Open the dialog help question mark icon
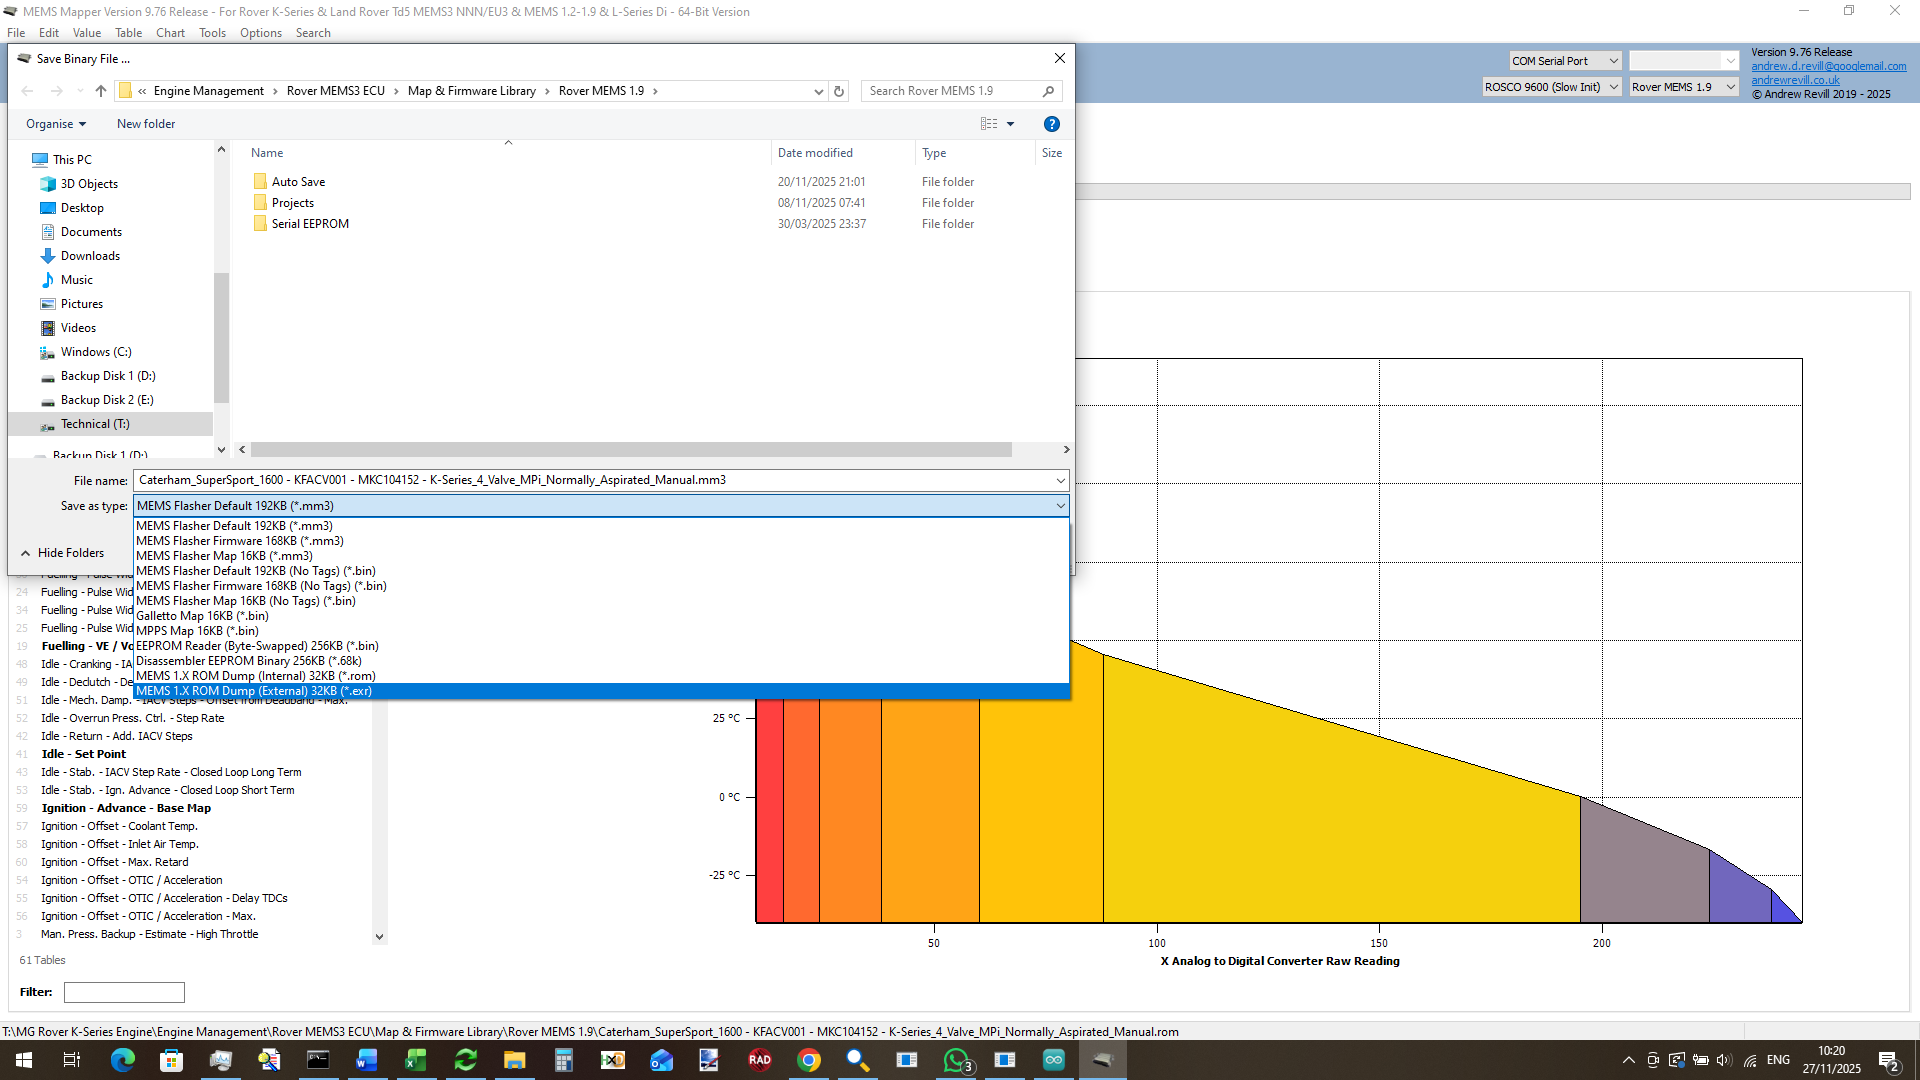This screenshot has height=1080, width=1920. click(x=1051, y=124)
